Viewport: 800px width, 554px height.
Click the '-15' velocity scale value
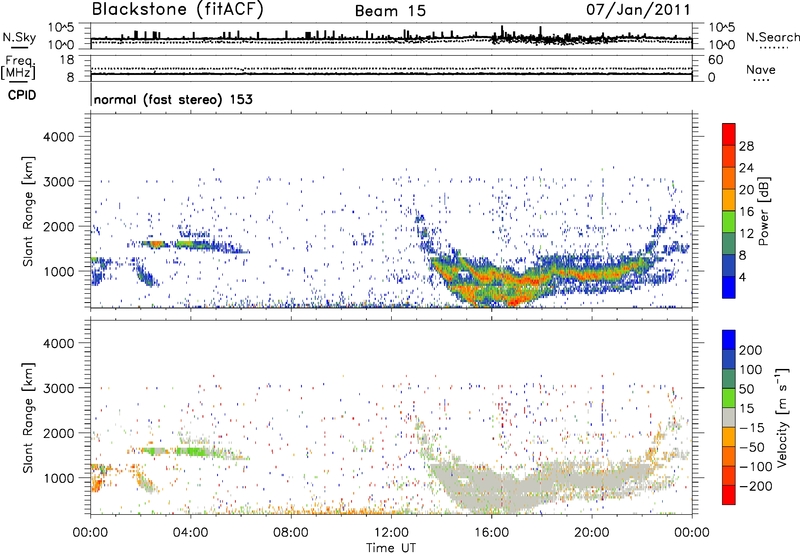pos(752,428)
